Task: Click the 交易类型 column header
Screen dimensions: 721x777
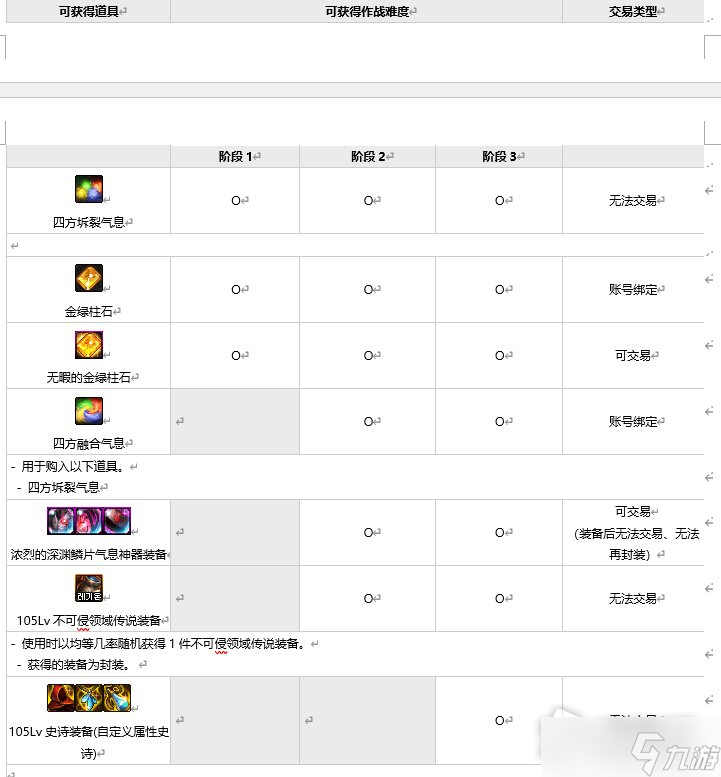Action: tap(633, 11)
